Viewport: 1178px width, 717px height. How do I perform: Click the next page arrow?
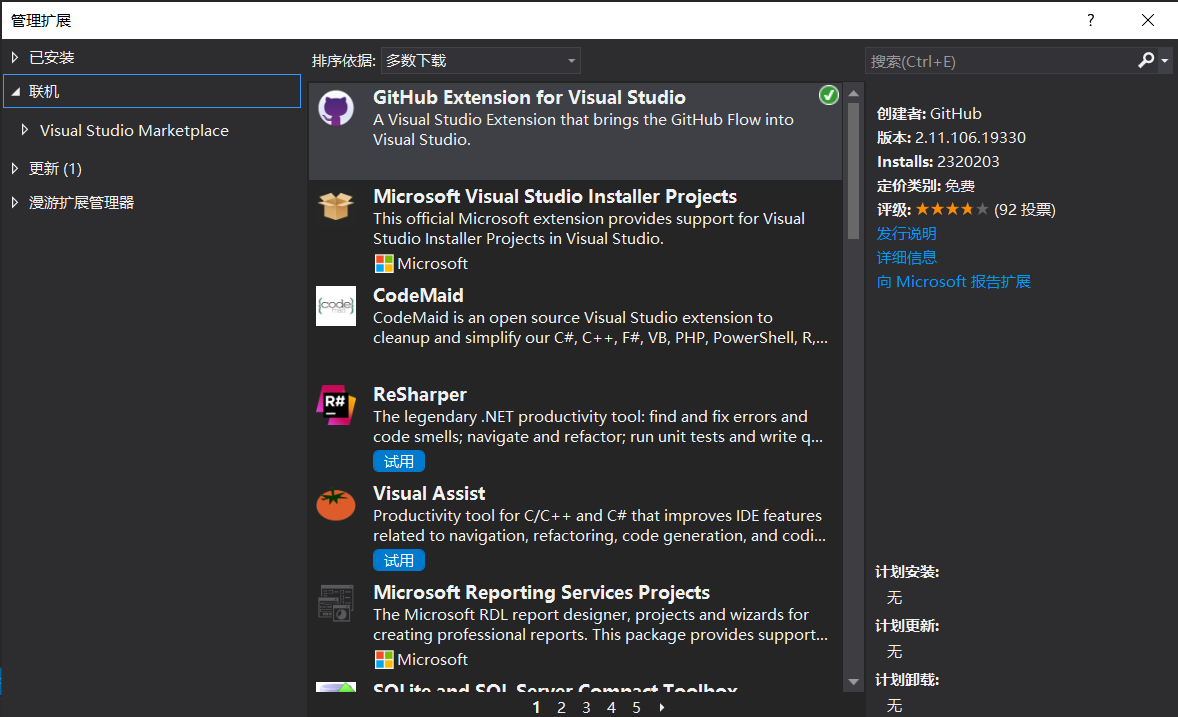(x=662, y=707)
